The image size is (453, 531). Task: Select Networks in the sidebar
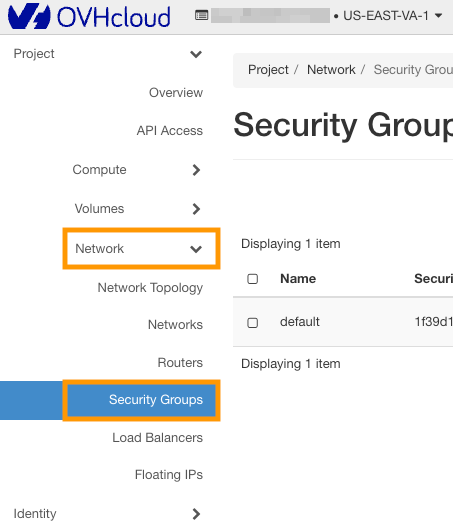tap(175, 324)
